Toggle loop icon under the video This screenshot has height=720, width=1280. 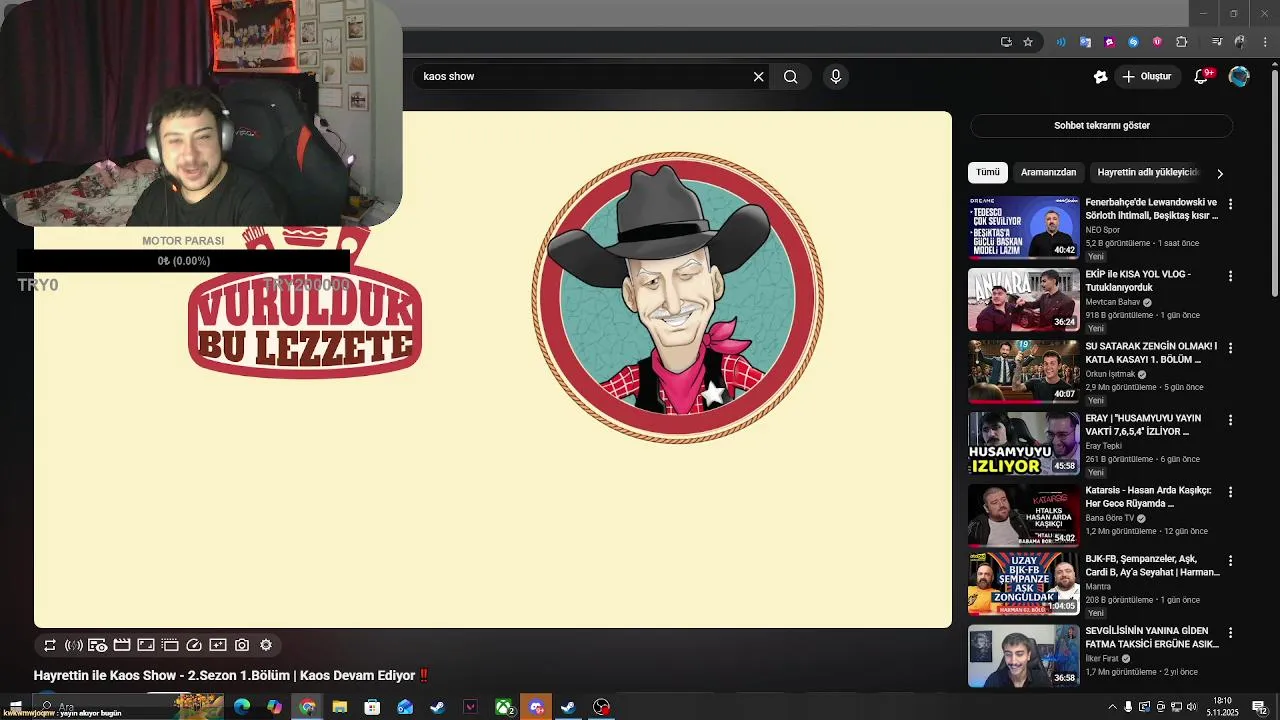point(49,645)
